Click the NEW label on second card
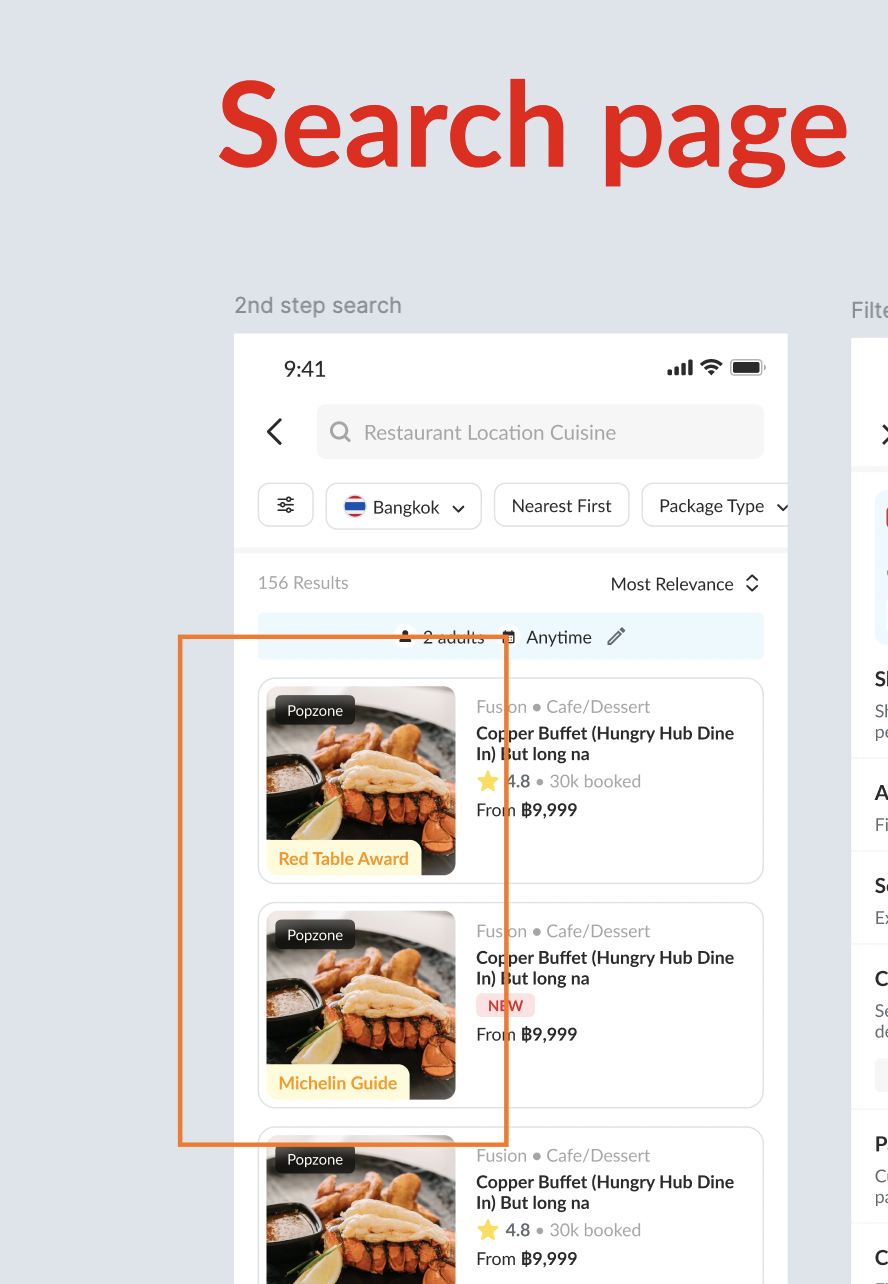The image size is (888, 1284). point(506,1006)
